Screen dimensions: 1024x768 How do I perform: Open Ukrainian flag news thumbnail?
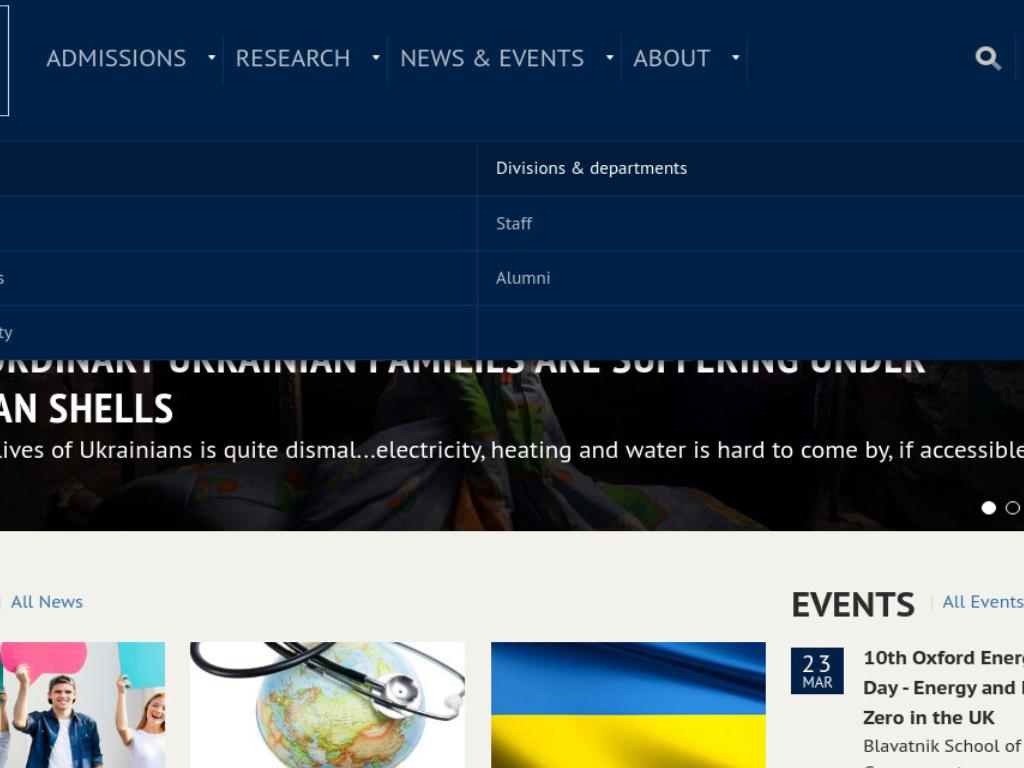628,705
